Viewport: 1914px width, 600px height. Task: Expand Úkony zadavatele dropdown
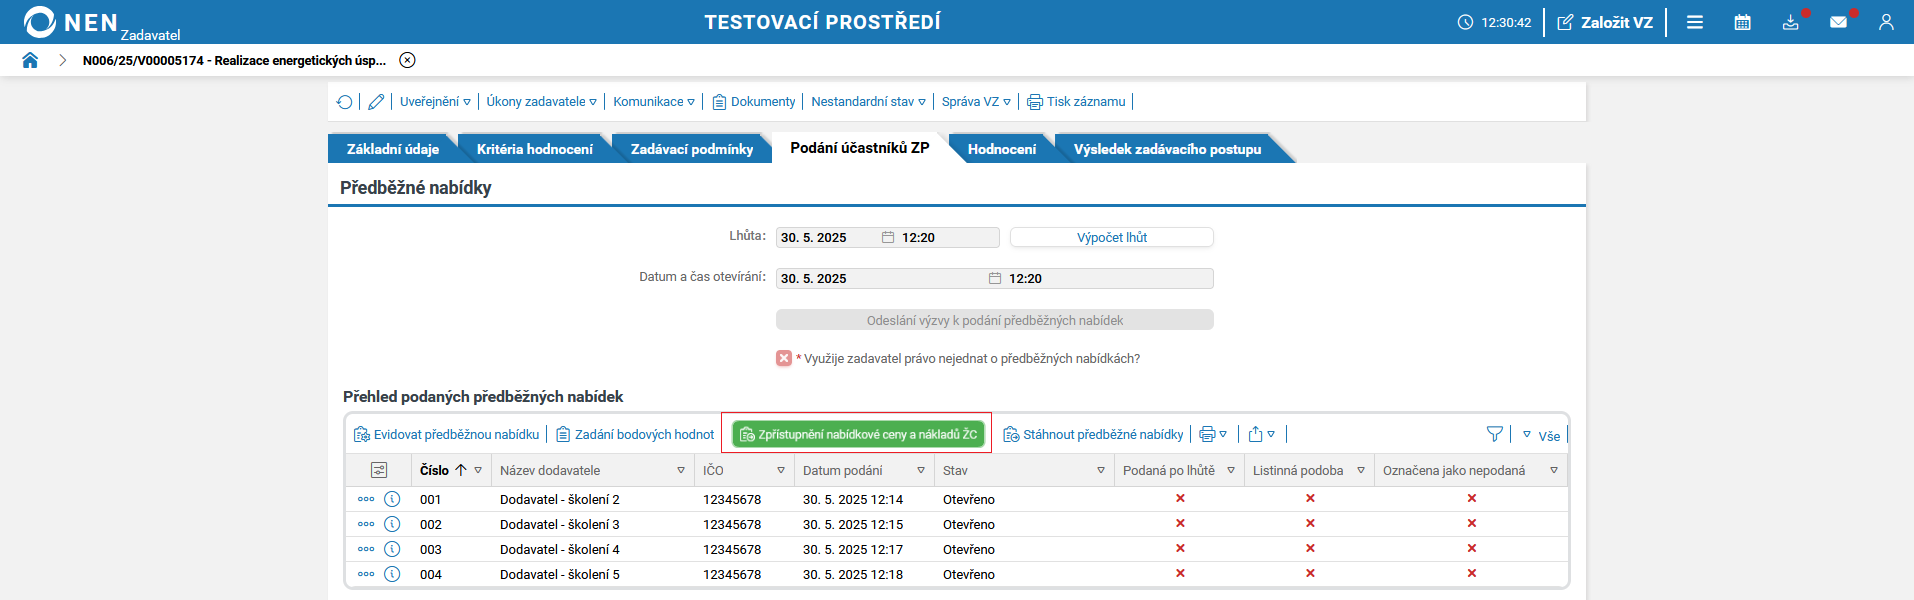click(x=541, y=102)
